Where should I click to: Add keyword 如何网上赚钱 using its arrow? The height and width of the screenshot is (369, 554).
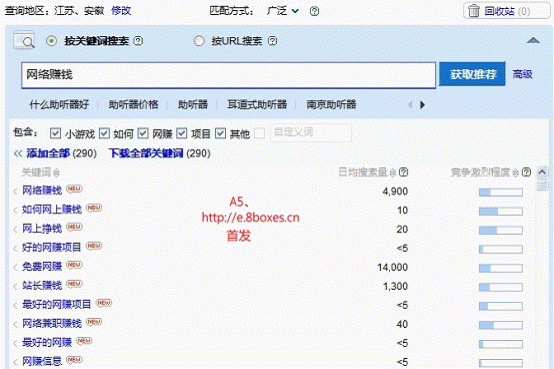(x=15, y=211)
